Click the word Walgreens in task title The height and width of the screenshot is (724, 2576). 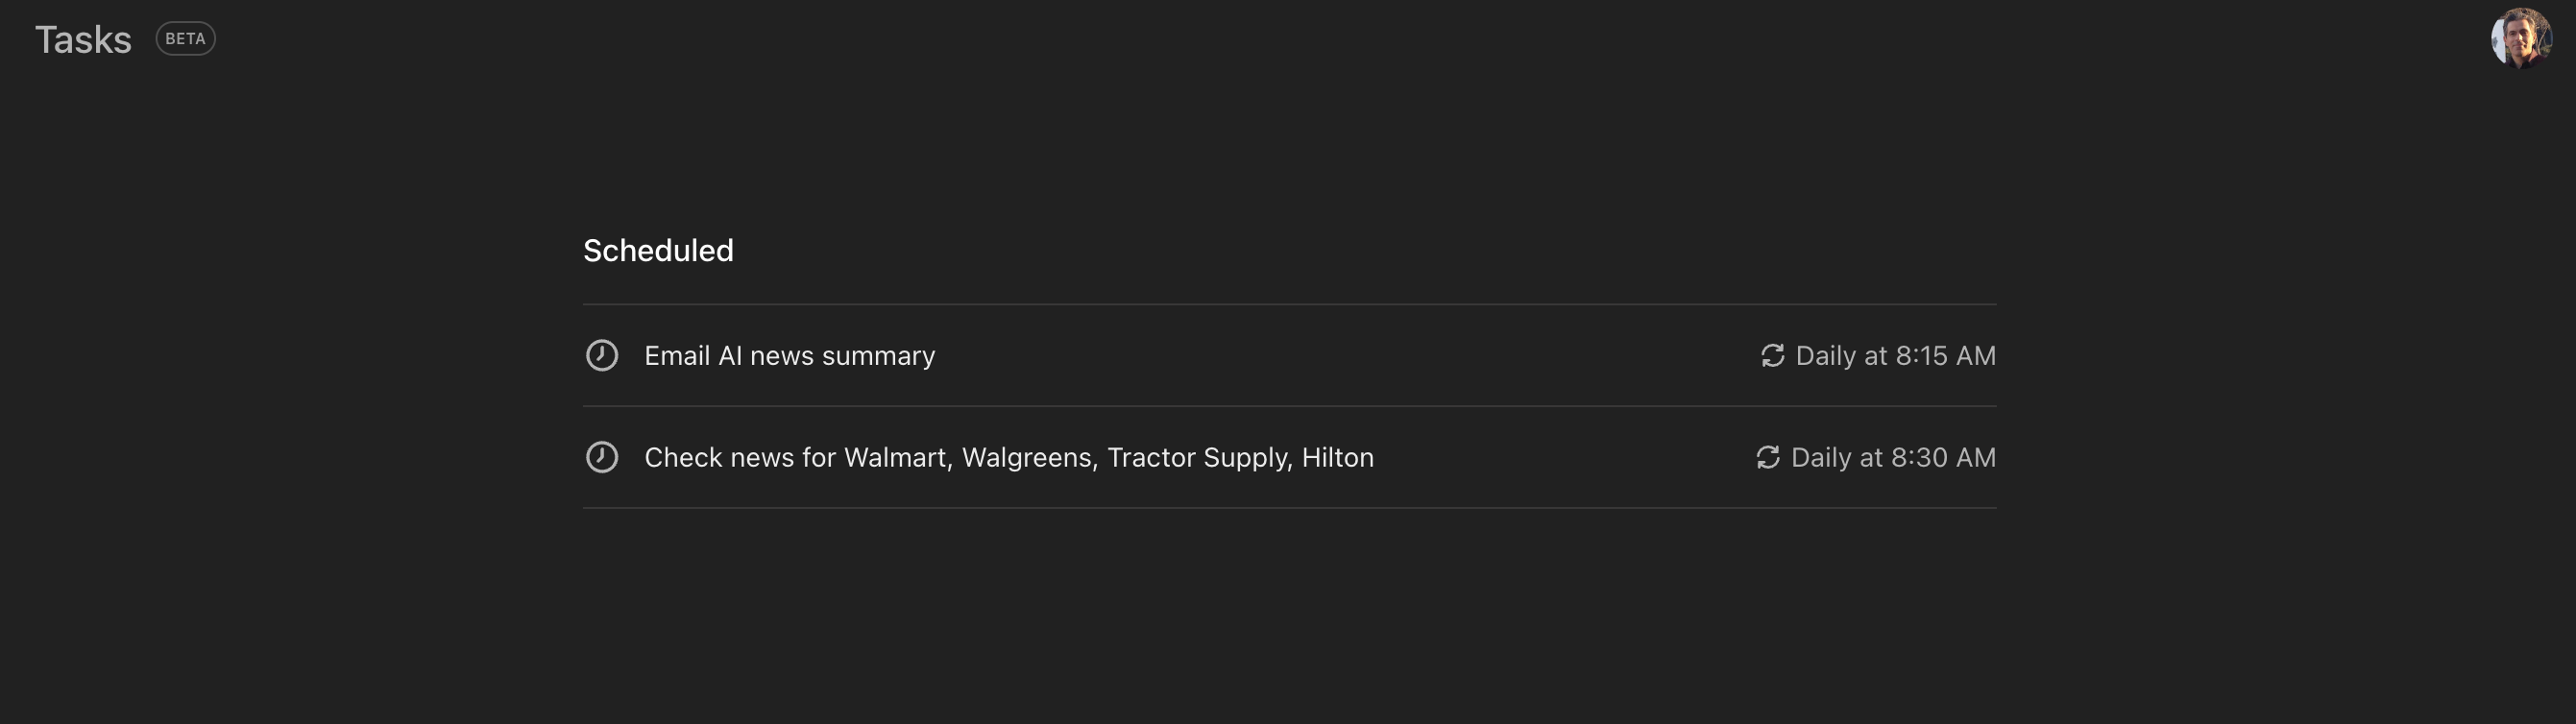pos(1027,458)
